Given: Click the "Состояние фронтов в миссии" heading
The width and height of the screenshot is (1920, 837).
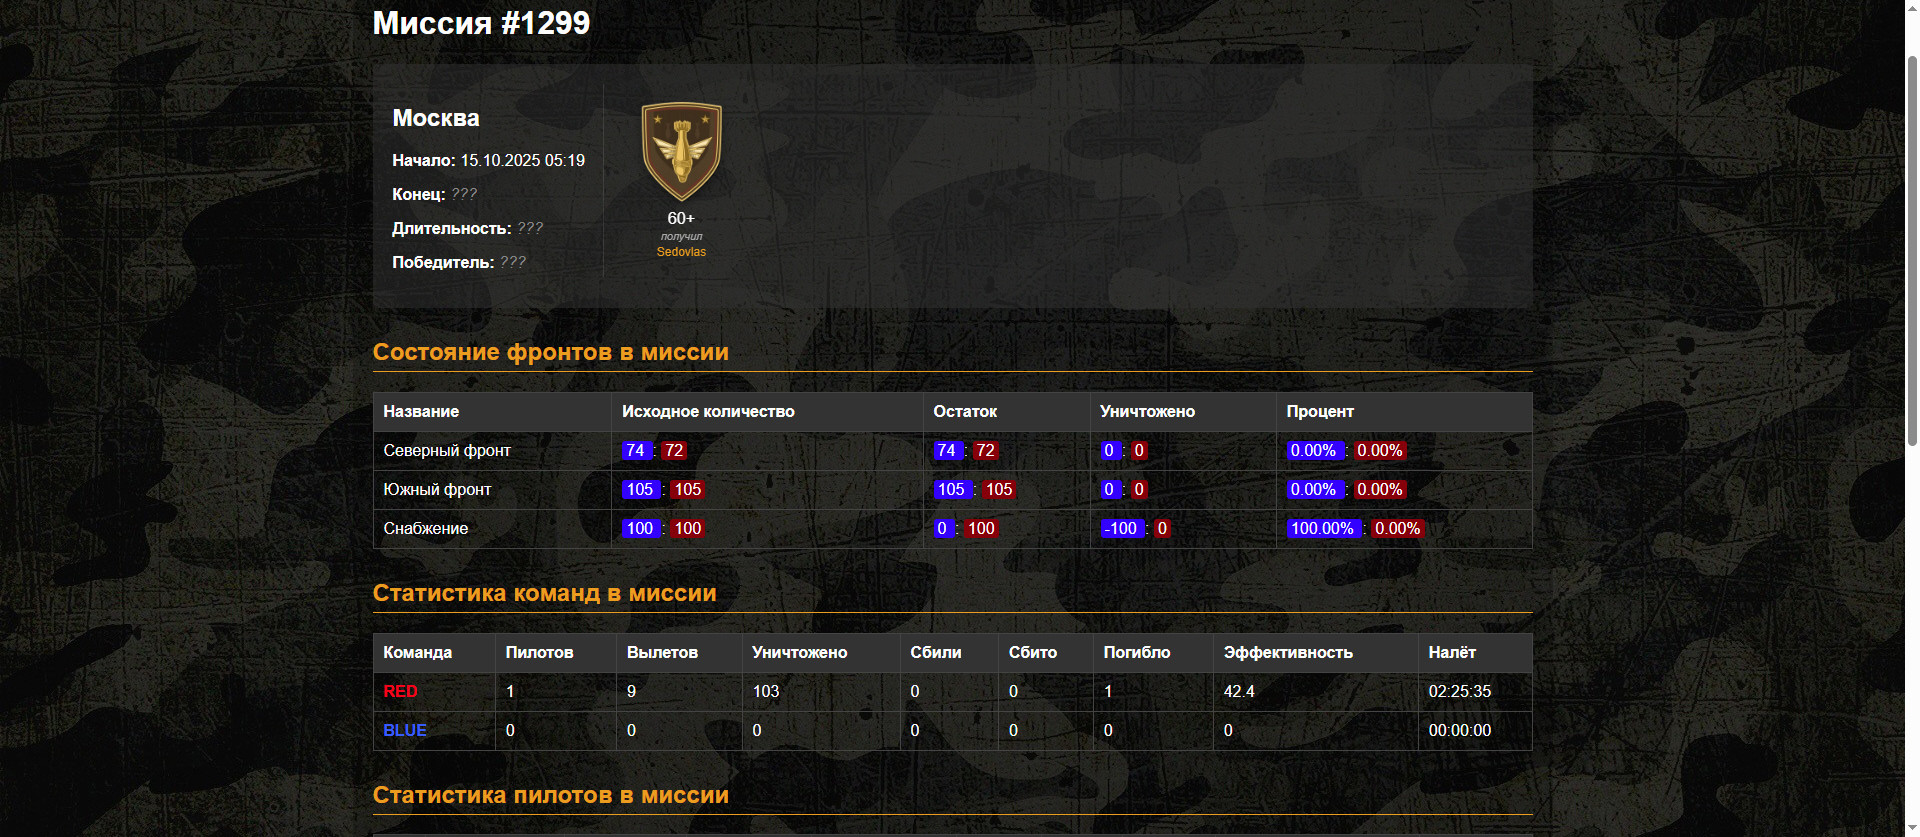Looking at the screenshot, I should (x=551, y=352).
